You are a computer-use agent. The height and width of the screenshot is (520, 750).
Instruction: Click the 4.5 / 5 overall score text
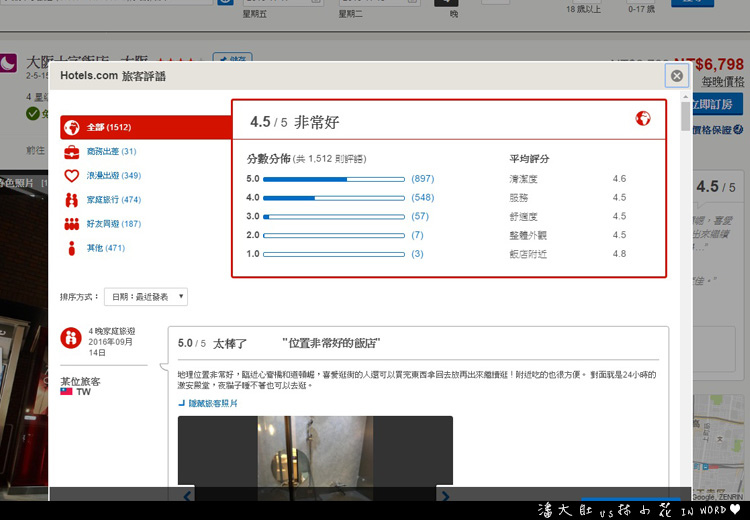tap(269, 122)
